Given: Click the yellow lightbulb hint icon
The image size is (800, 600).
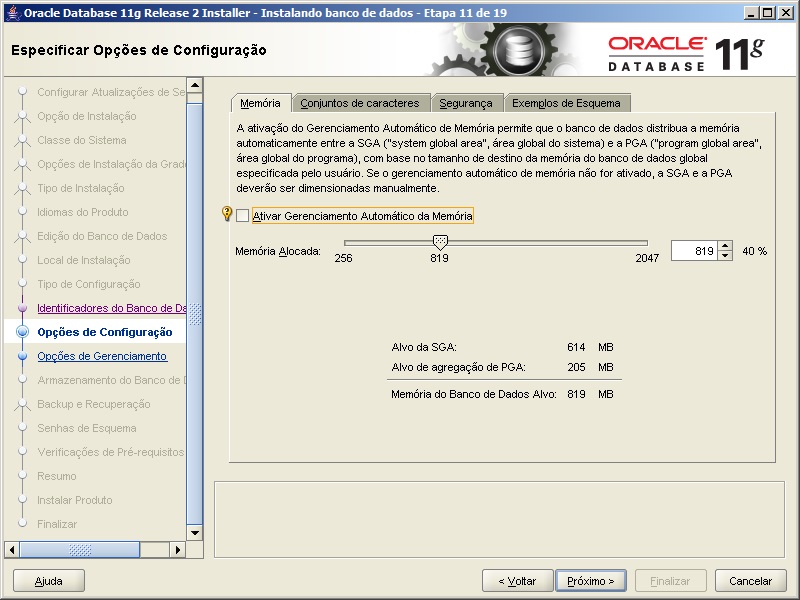Looking at the screenshot, I should coord(227,213).
